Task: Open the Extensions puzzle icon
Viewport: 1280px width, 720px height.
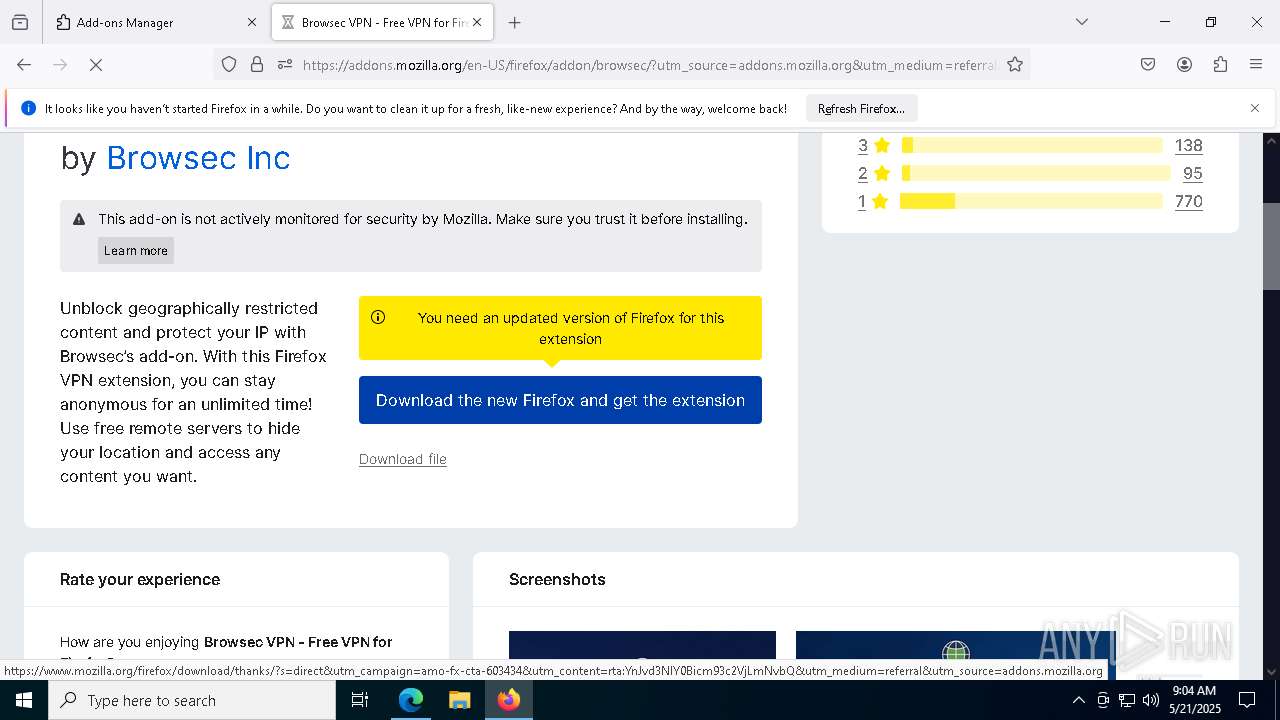Action: pos(1220,64)
